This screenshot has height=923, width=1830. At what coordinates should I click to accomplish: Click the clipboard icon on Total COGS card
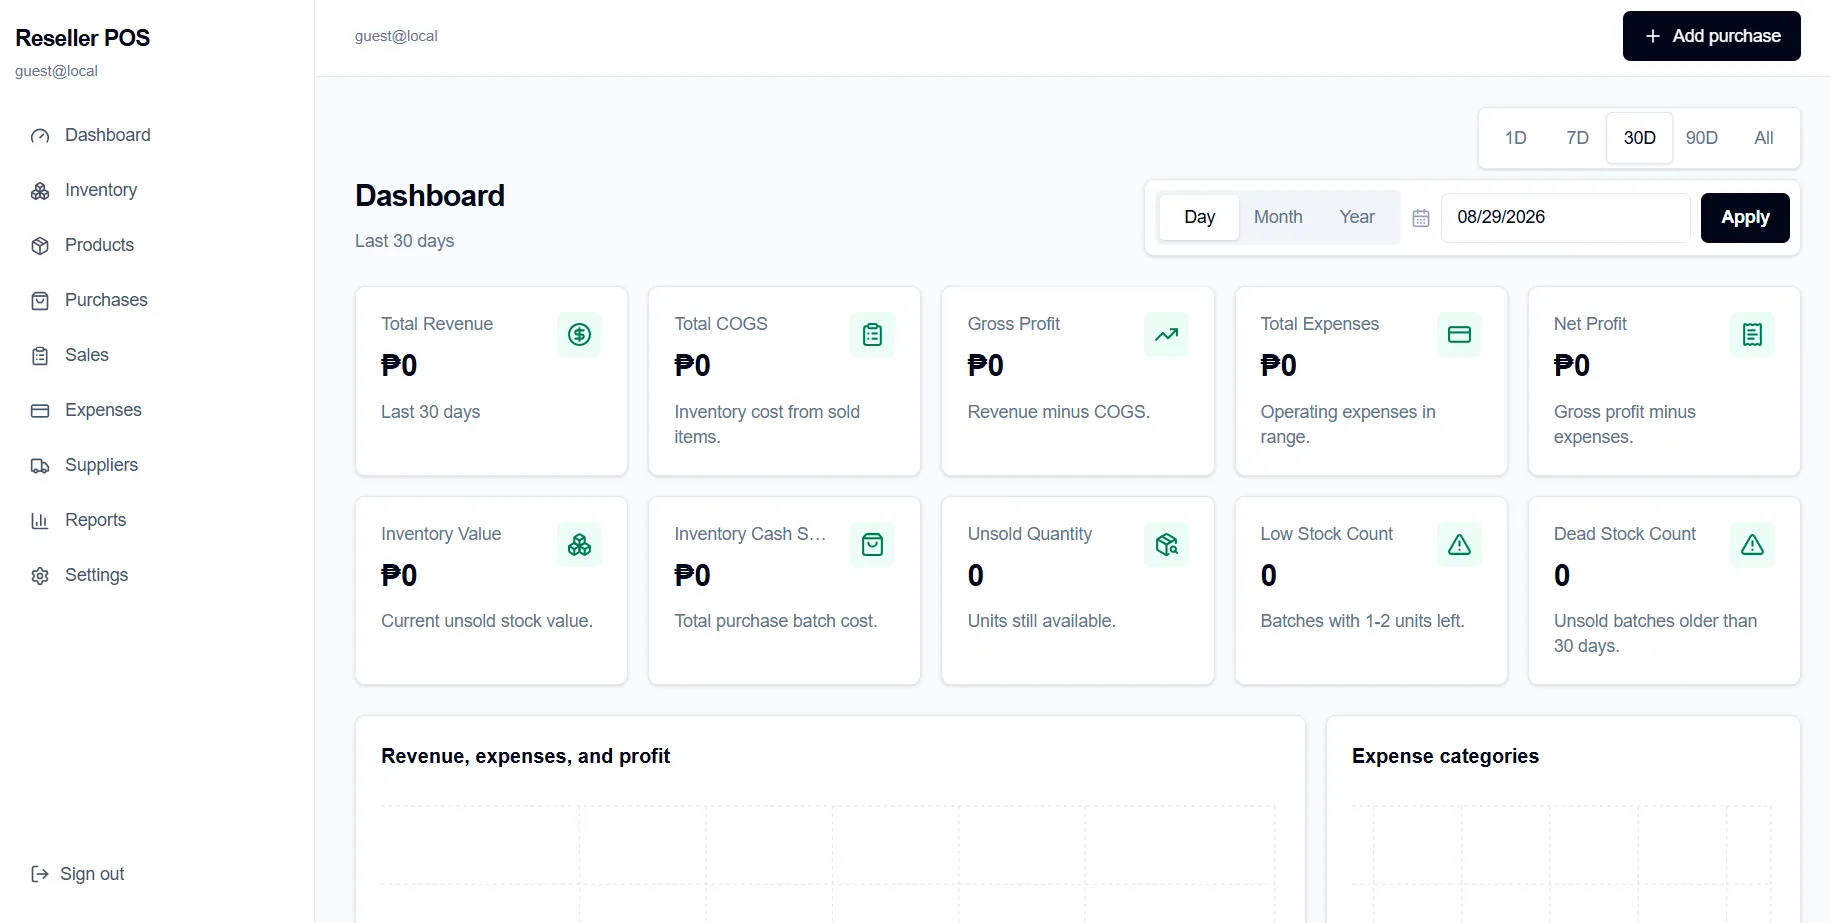click(x=872, y=335)
